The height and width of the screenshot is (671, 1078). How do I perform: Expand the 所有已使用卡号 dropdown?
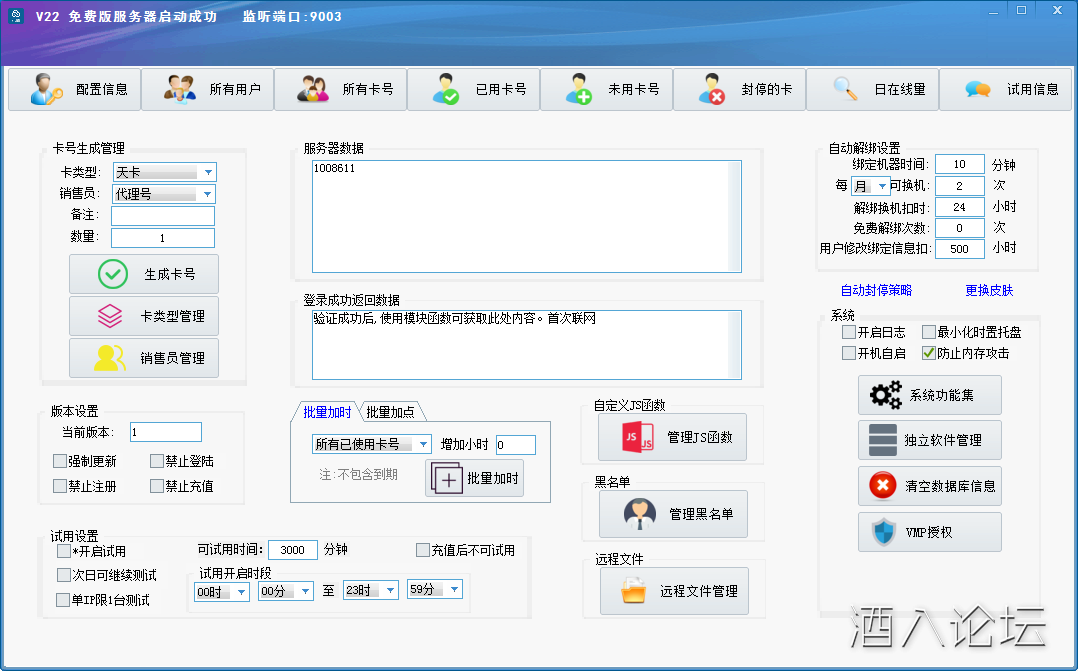click(x=424, y=444)
